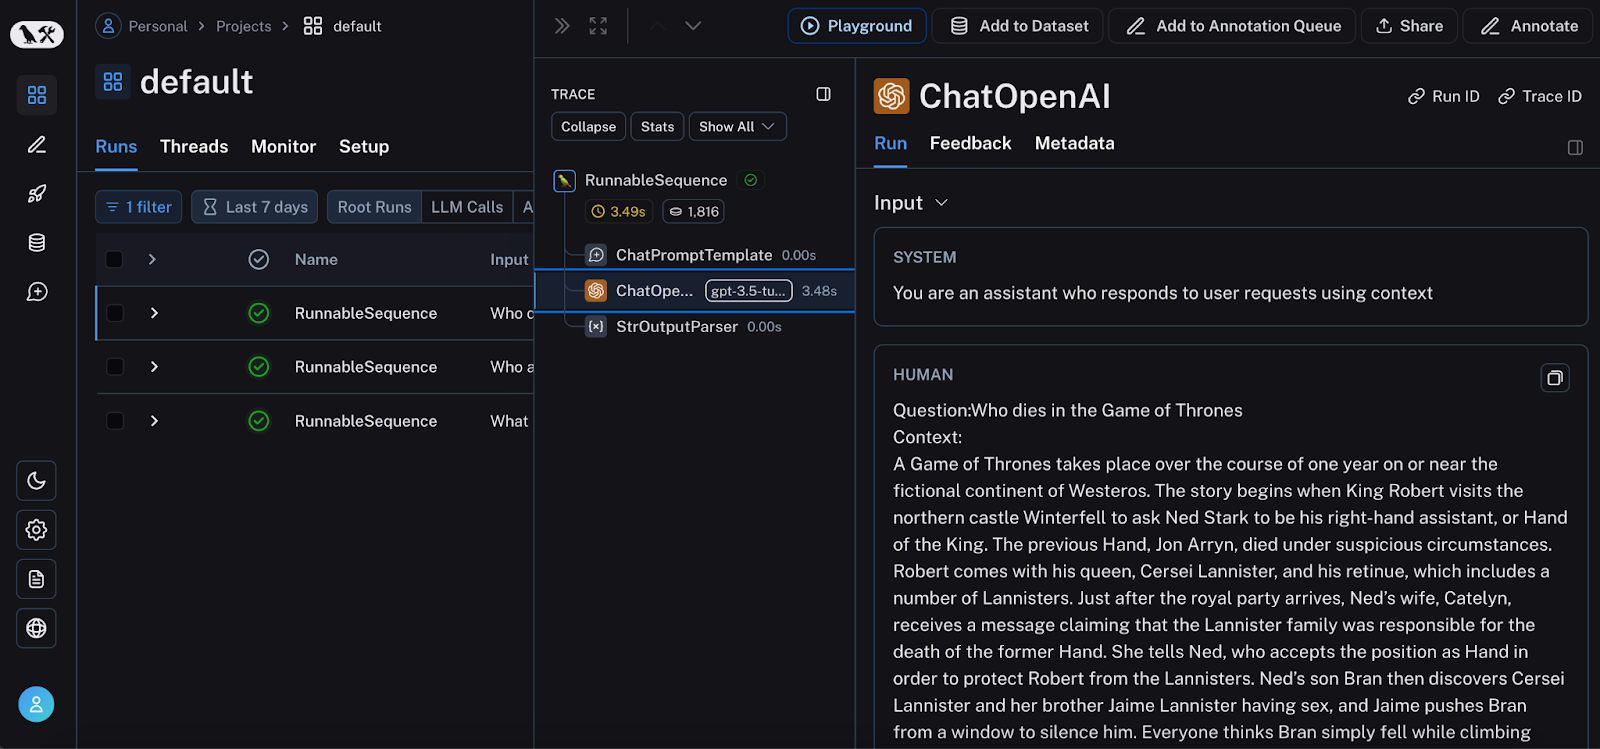
Task: Switch to the Runs tab
Action: pos(116,147)
